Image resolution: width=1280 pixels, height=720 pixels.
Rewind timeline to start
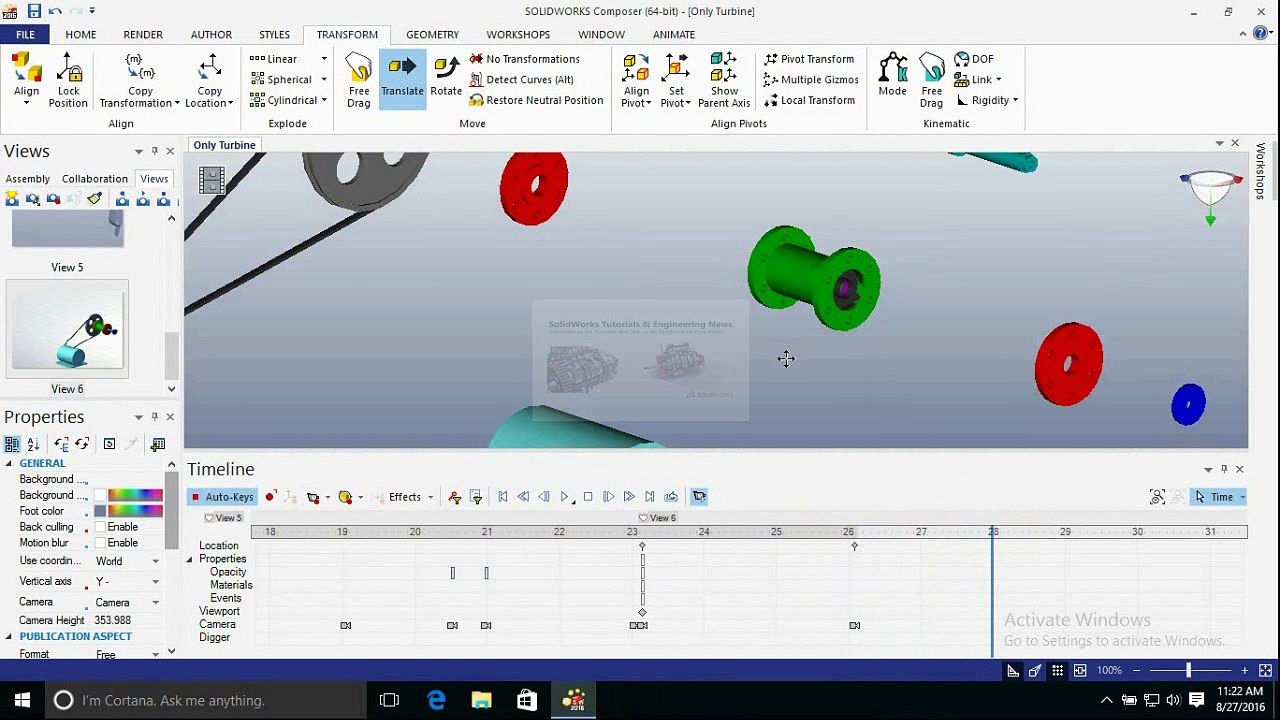coord(503,497)
